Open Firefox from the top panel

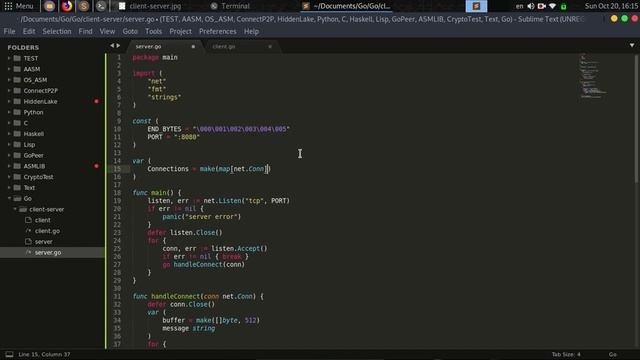[x=67, y=6]
